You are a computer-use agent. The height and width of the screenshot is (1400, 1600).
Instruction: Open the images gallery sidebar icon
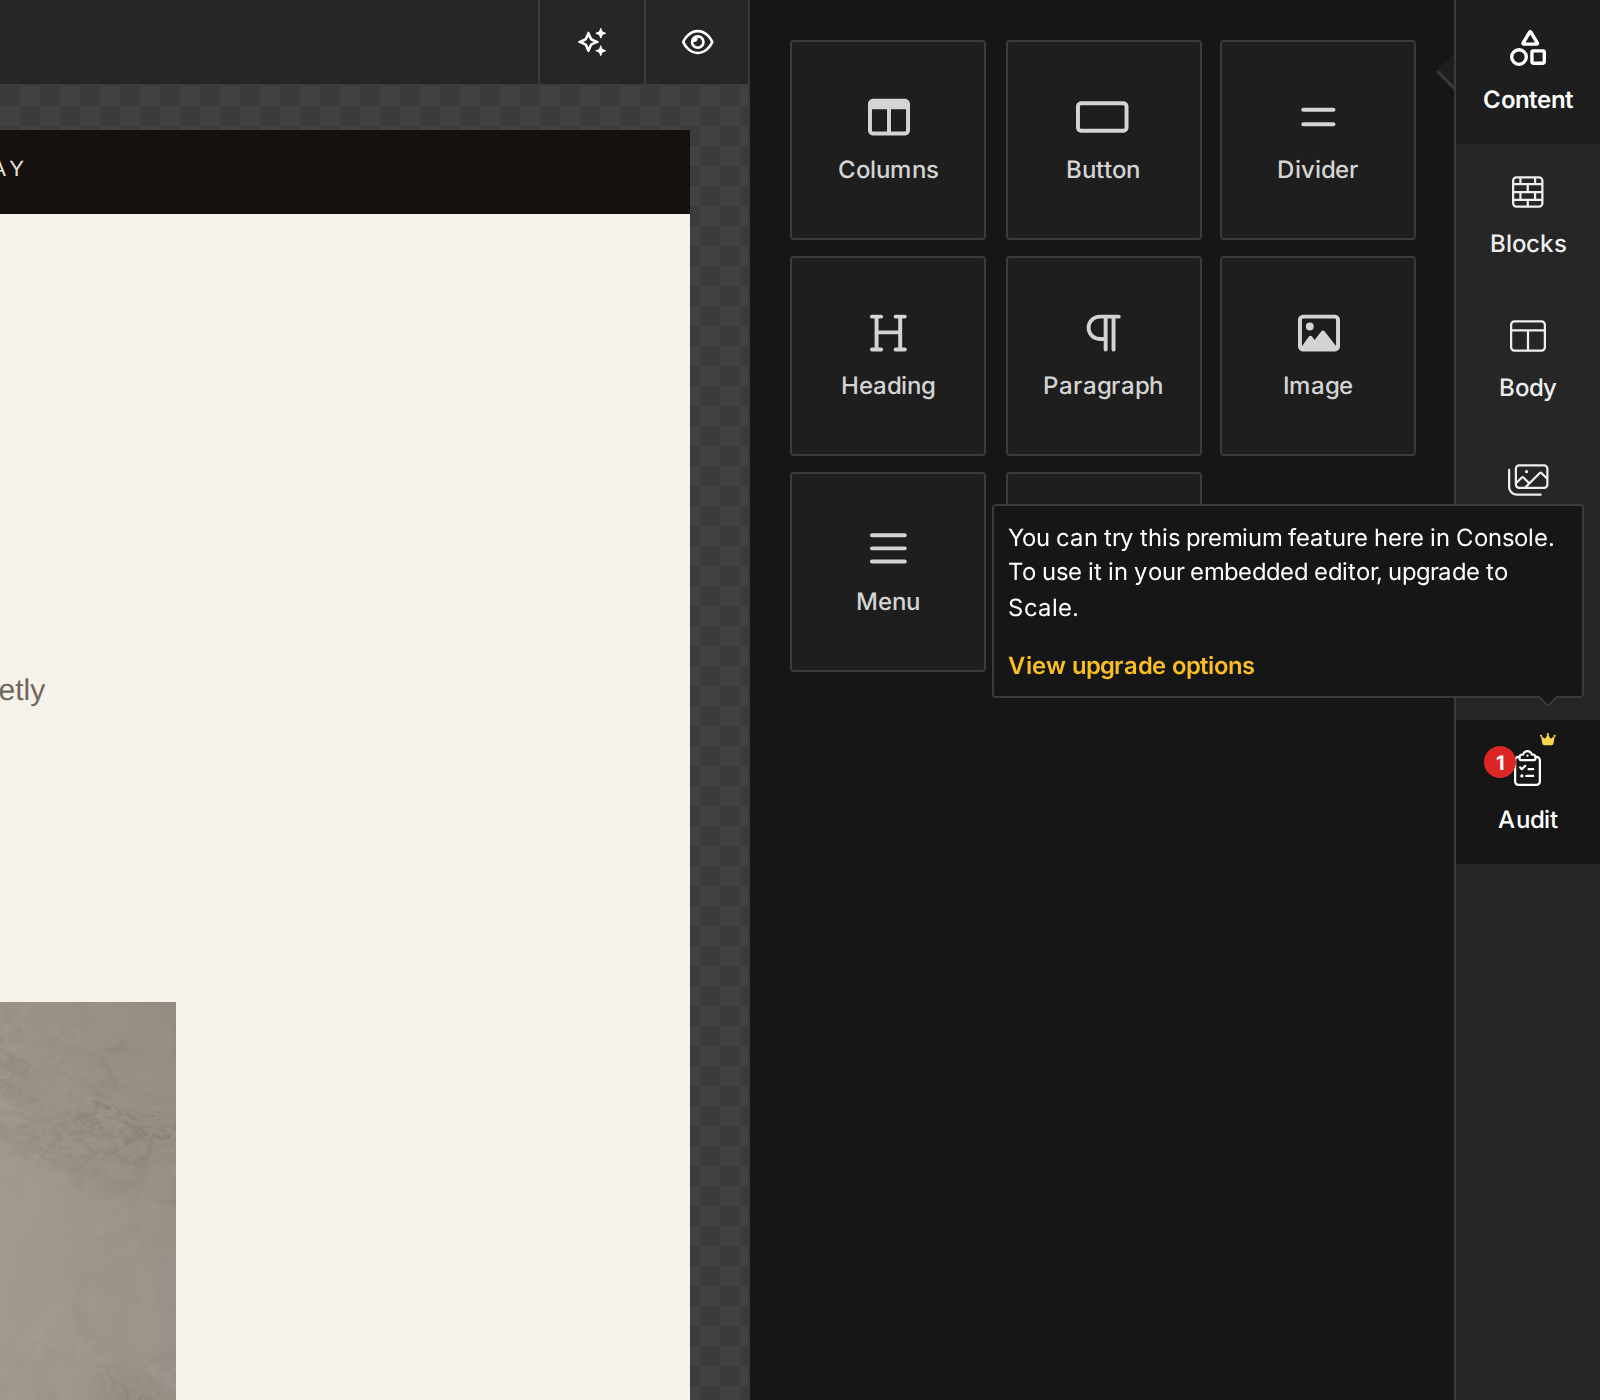pyautogui.click(x=1528, y=480)
